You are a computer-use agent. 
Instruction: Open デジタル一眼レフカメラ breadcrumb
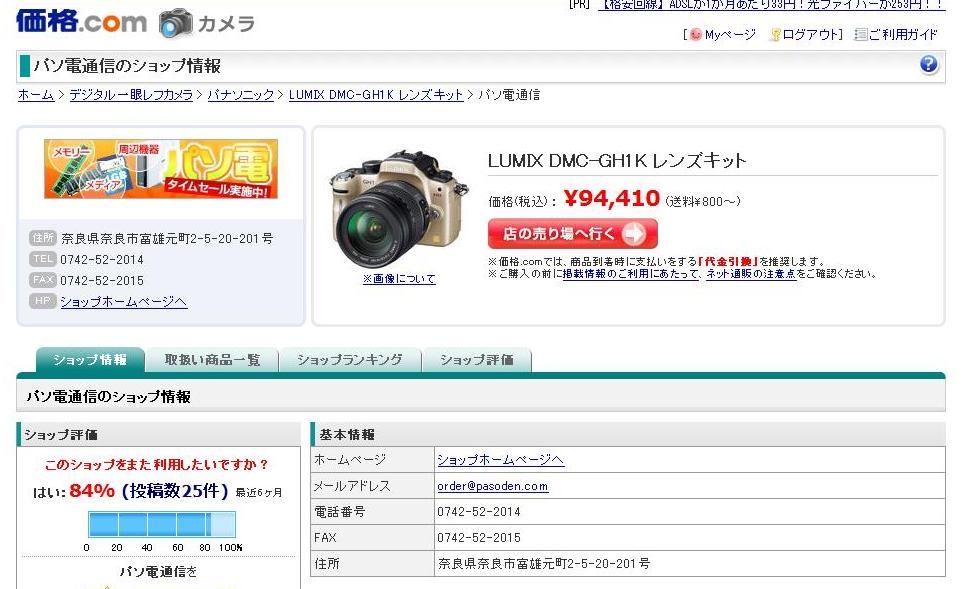coord(131,94)
